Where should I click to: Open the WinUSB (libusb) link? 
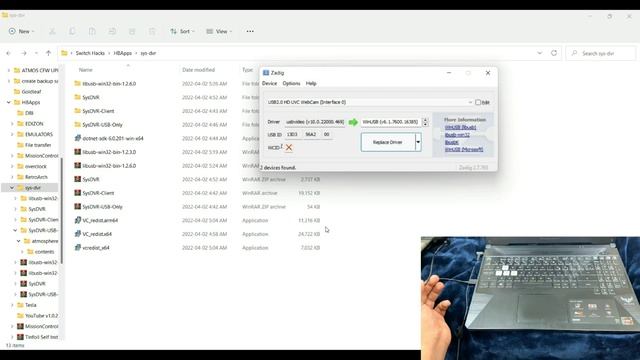(460, 127)
